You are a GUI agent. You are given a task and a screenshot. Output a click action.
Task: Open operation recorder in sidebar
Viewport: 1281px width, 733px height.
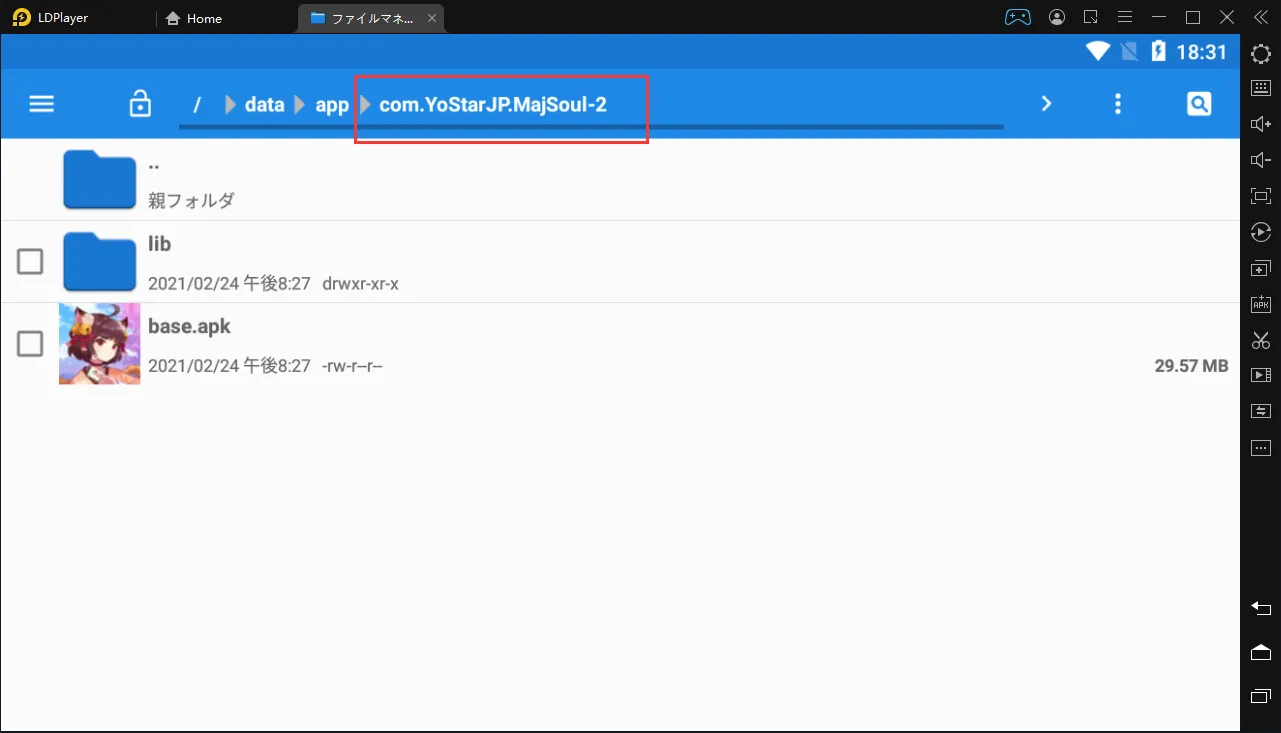[x=1261, y=232]
